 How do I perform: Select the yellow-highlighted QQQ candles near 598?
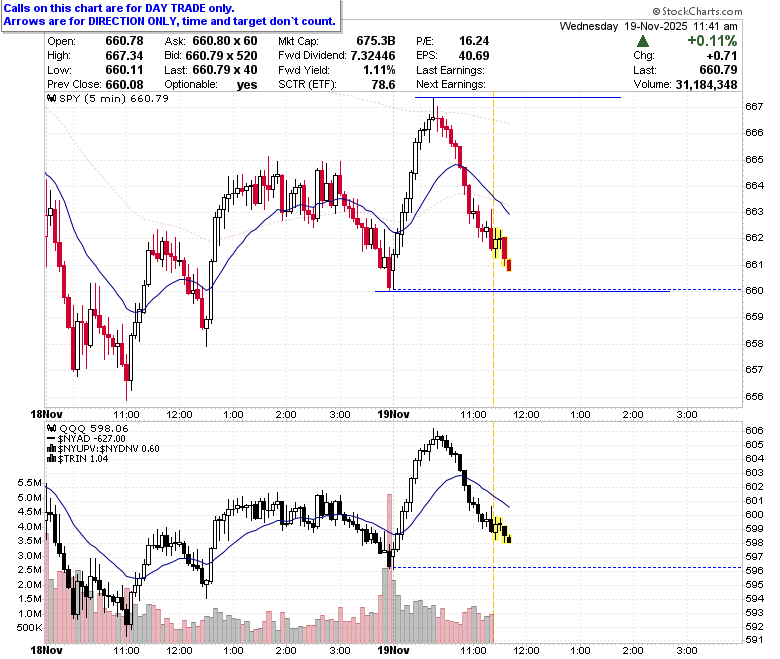click(501, 530)
